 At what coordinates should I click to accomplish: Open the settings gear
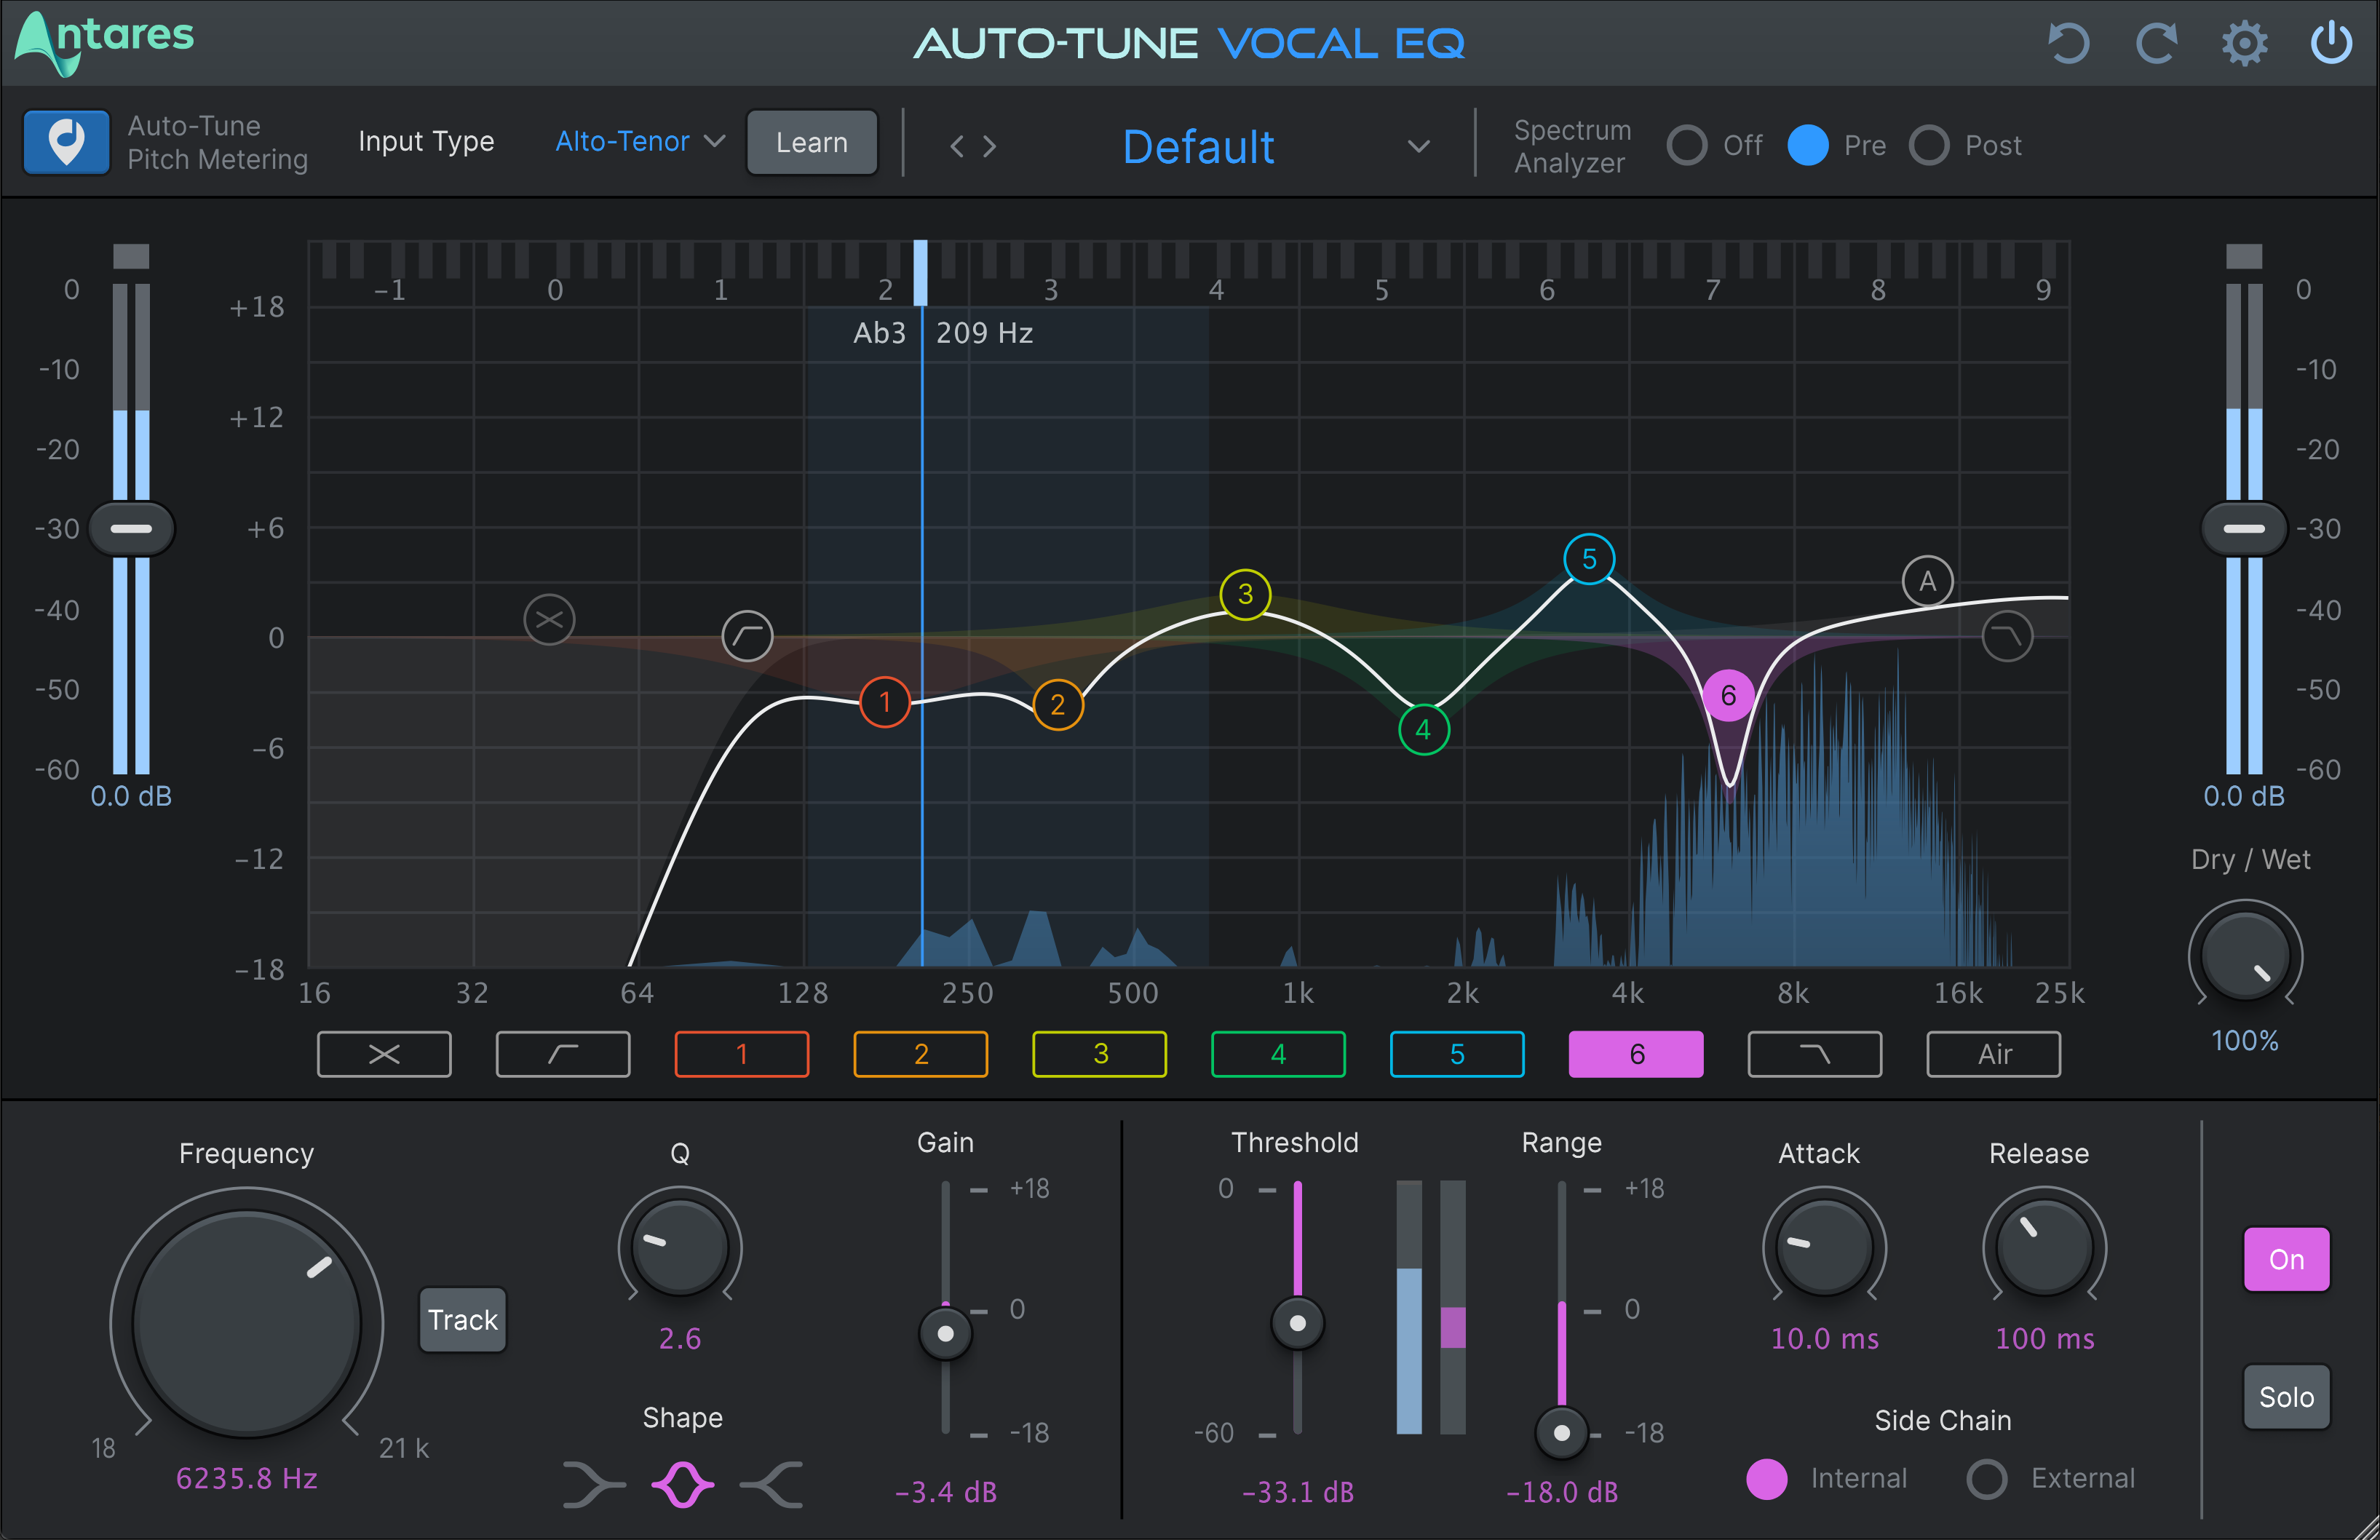coord(2244,43)
